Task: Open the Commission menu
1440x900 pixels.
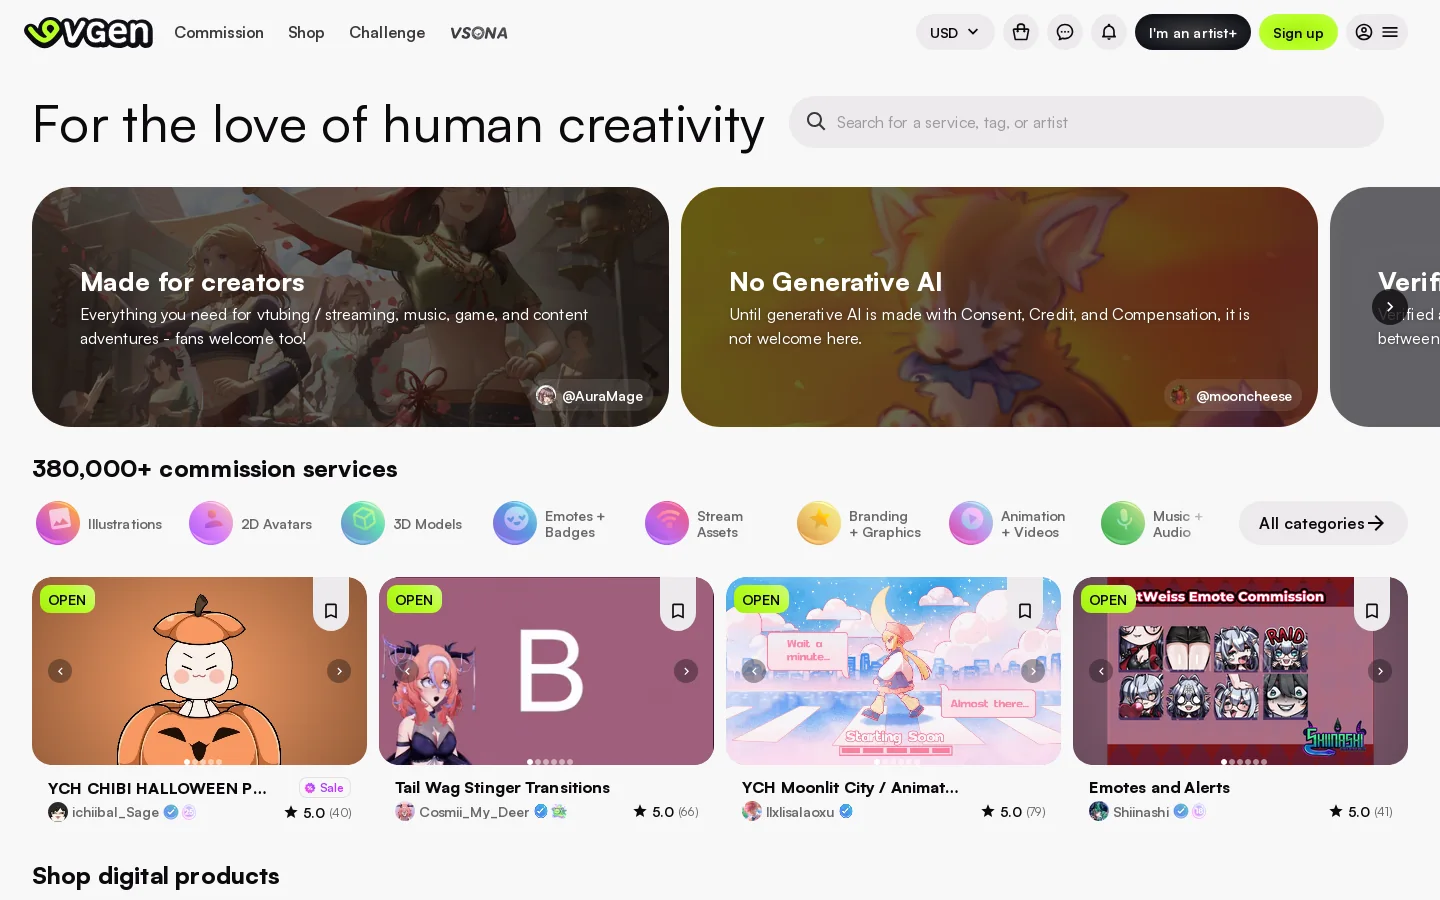Action: coord(219,32)
